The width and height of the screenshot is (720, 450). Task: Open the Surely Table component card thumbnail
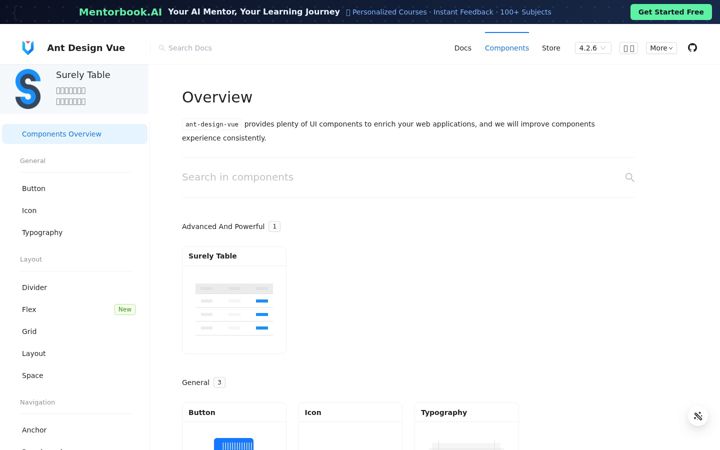234,309
